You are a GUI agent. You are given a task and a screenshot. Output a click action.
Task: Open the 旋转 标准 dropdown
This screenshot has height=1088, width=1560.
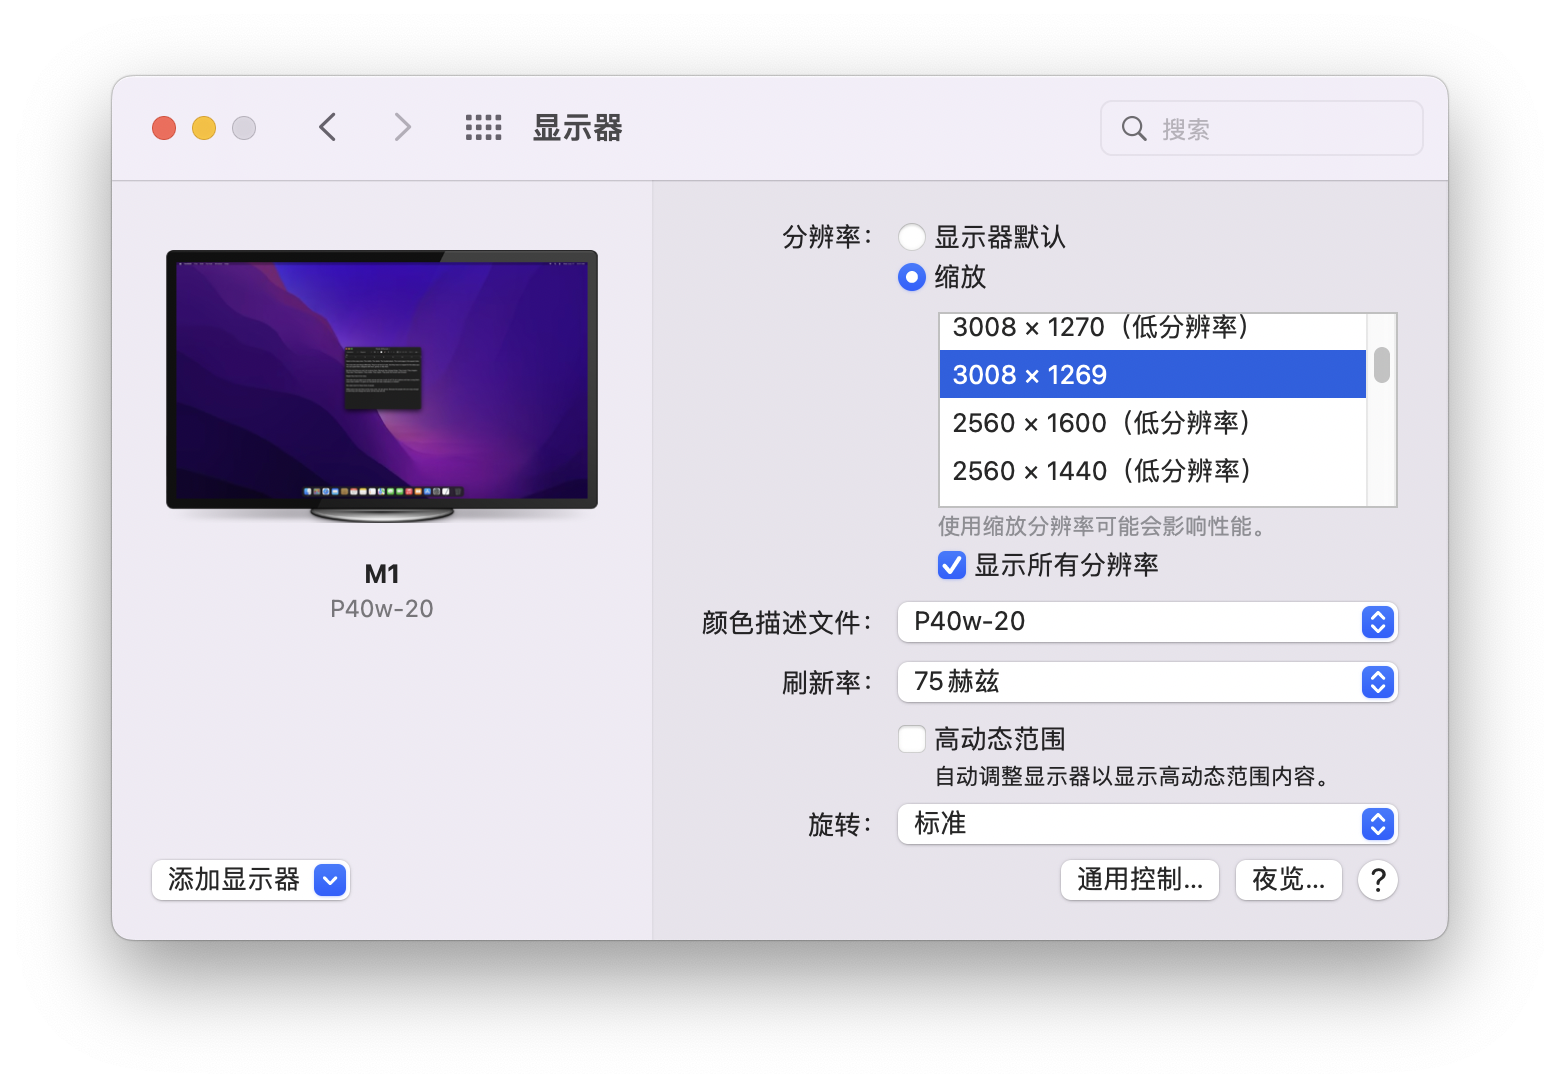click(x=1146, y=824)
